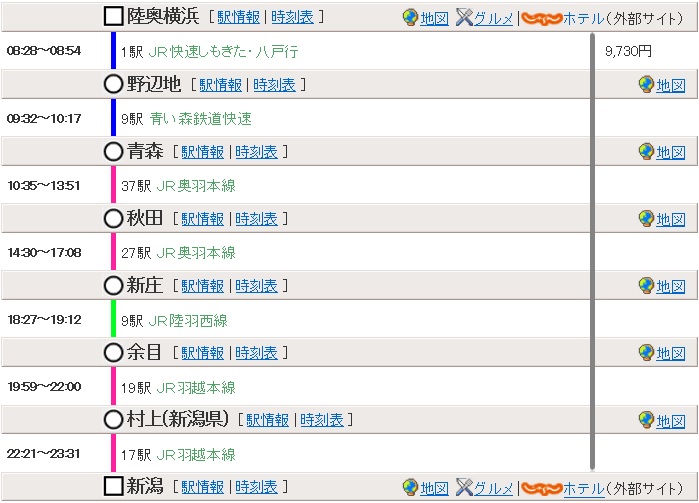699x503 pixels.
Task: Open 駅情報 link for 余目
Action: 202,353
